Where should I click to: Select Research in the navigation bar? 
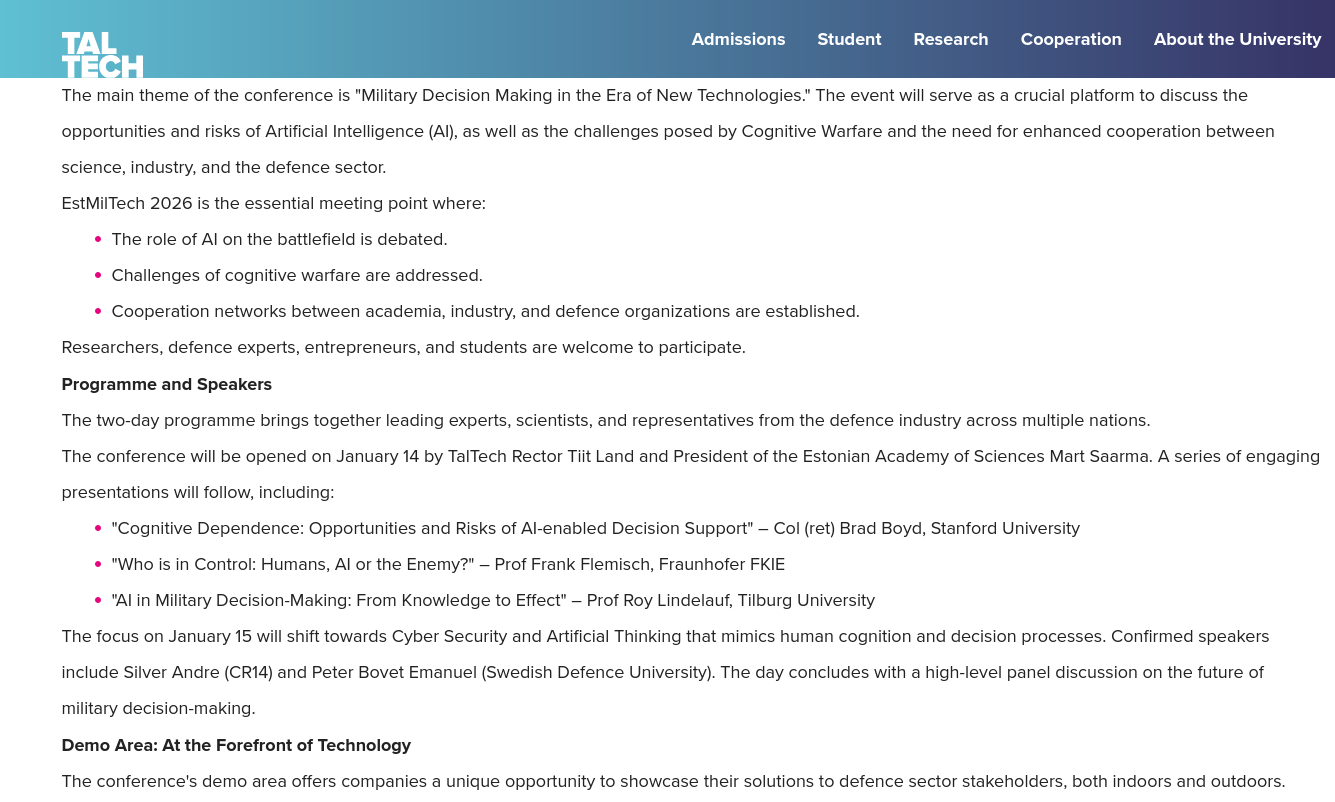click(950, 39)
